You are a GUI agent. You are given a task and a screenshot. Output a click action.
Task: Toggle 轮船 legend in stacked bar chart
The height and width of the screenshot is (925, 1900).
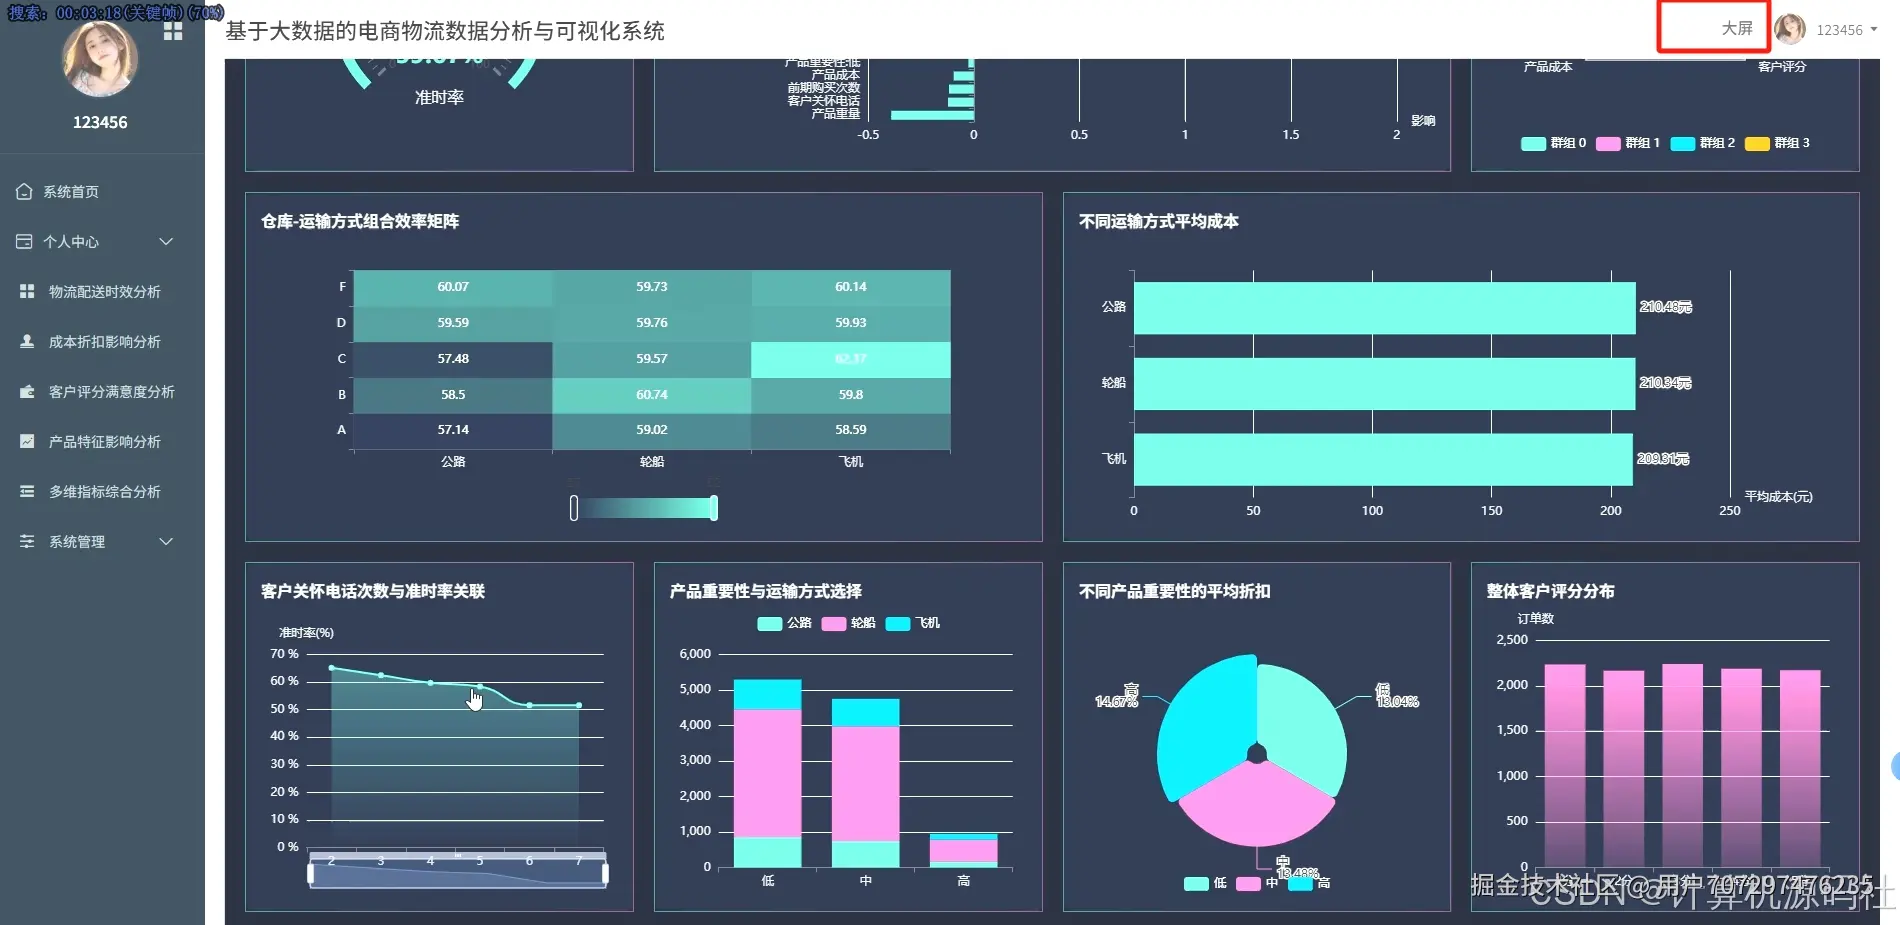coord(849,623)
